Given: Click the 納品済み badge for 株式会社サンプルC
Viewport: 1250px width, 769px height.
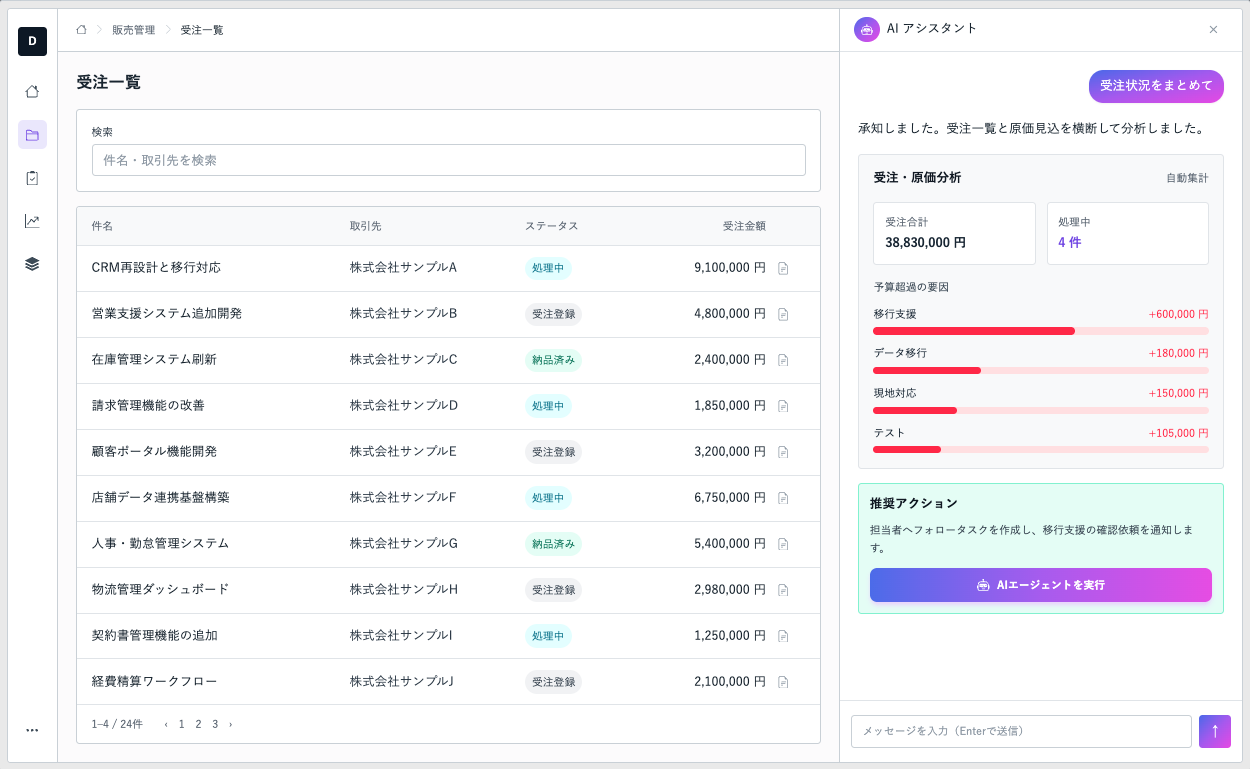Looking at the screenshot, I should tap(553, 360).
